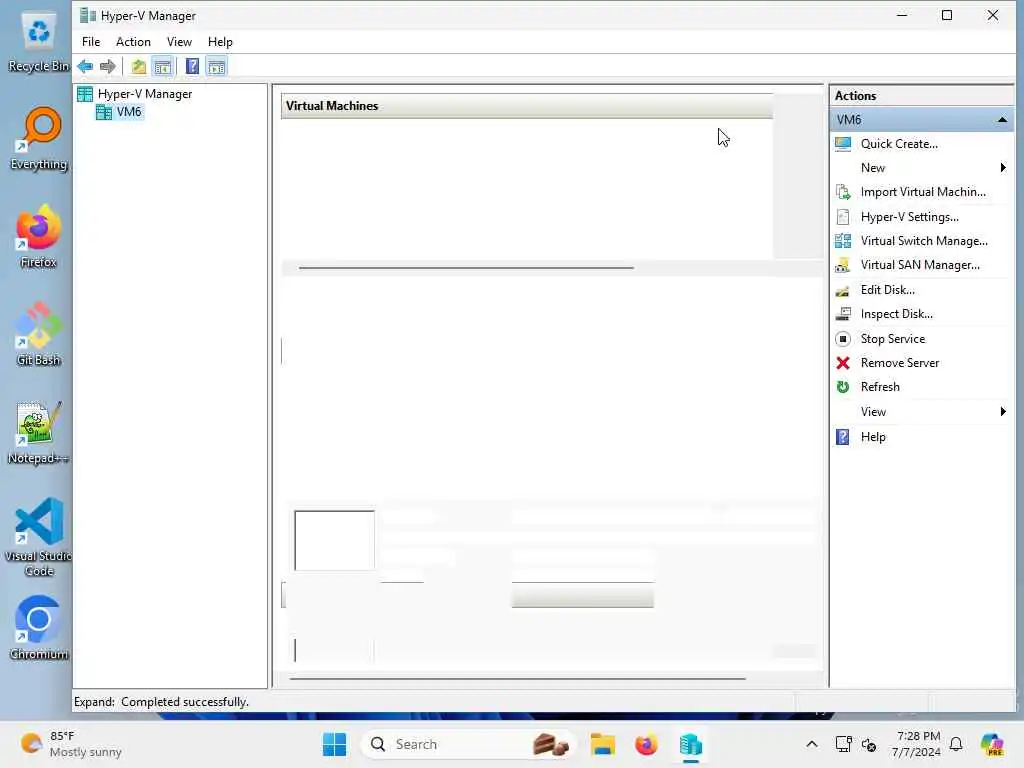The image size is (1024, 768).
Task: Click Stop Service action
Action: pos(892,339)
